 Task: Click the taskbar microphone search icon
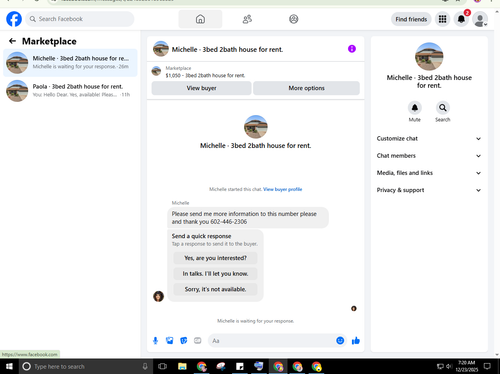[145, 367]
